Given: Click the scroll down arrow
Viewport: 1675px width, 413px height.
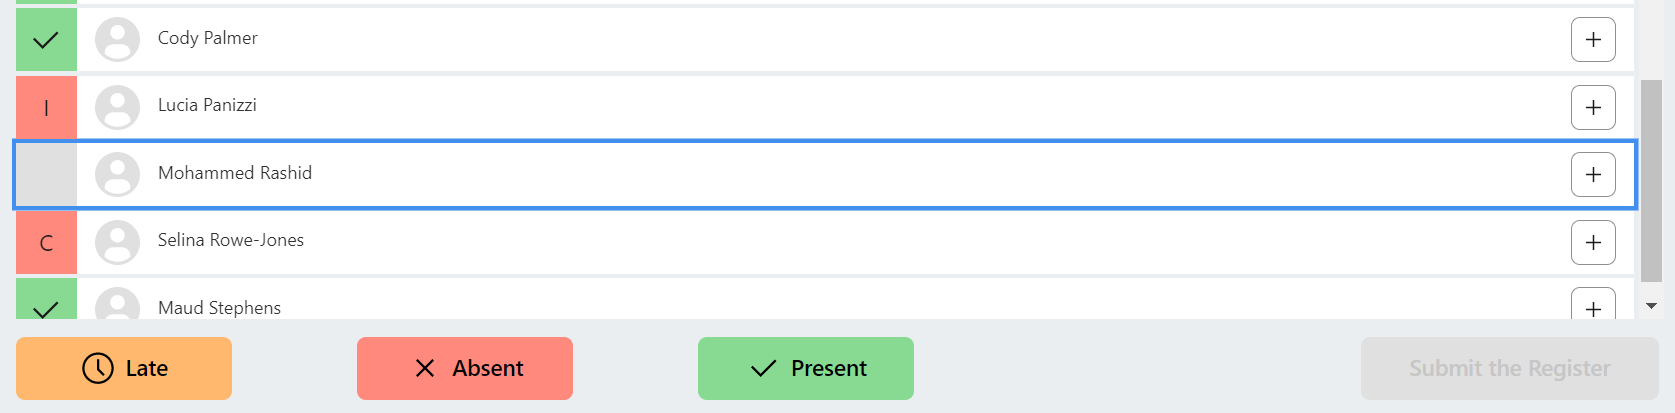Looking at the screenshot, I should pyautogui.click(x=1651, y=306).
